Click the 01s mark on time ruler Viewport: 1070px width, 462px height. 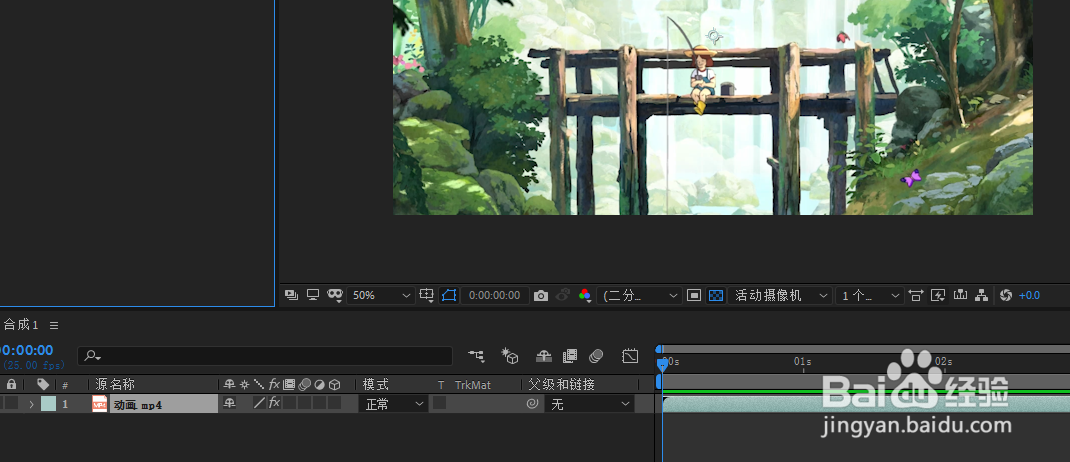point(802,362)
